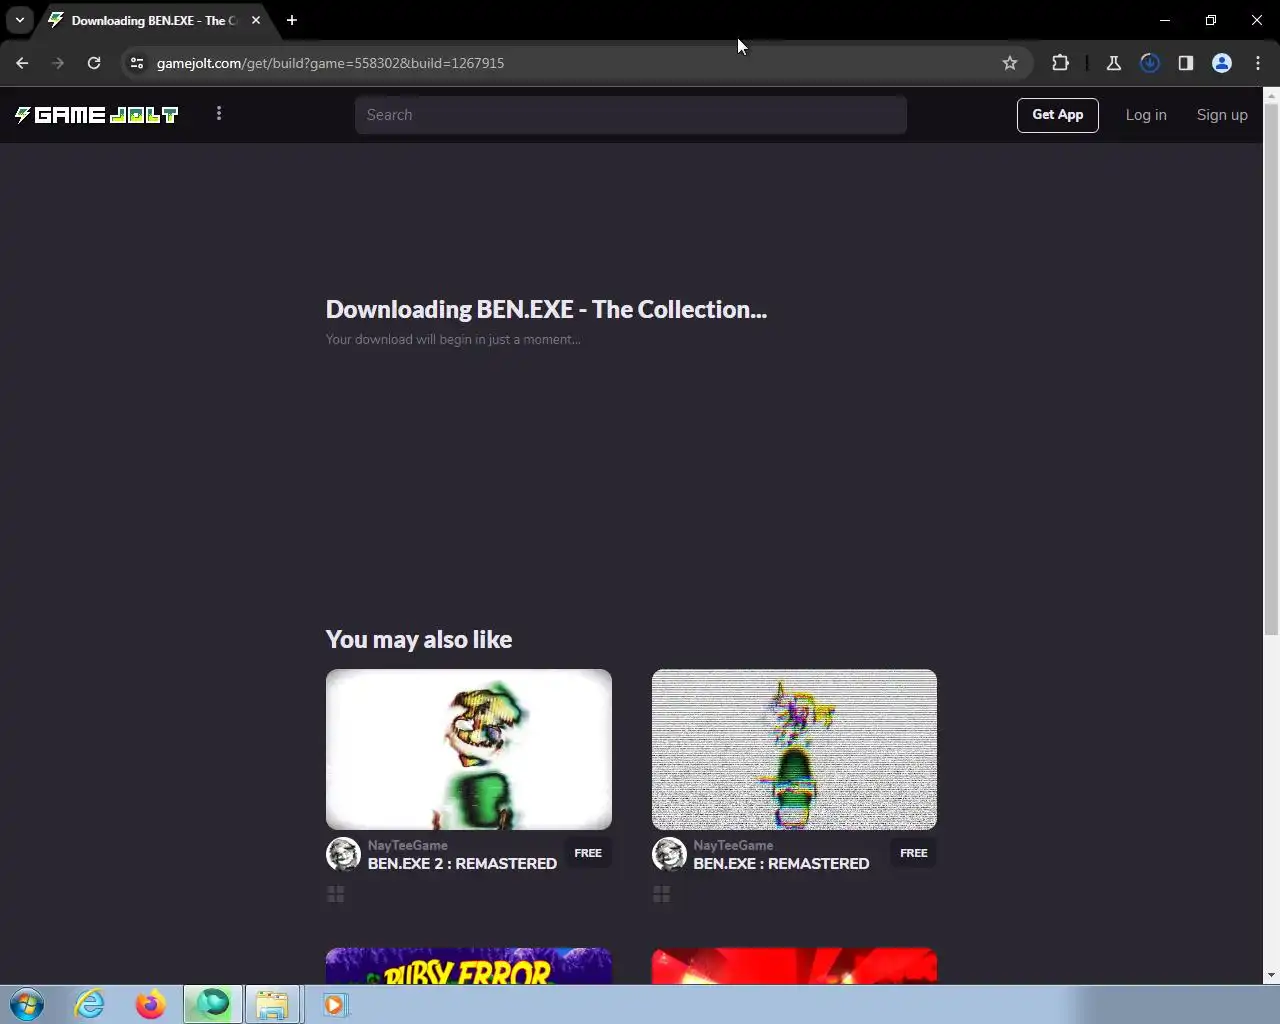Click FREE tag on BEN.EXE : REMASTERED
This screenshot has width=1280, height=1024.
914,853
